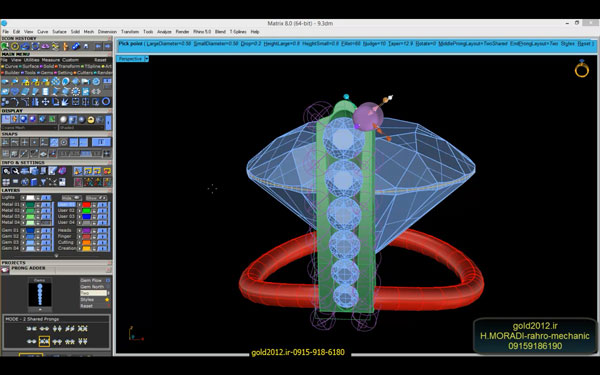Click the back arrow in Icon History
The image size is (600, 375).
pos(98,46)
